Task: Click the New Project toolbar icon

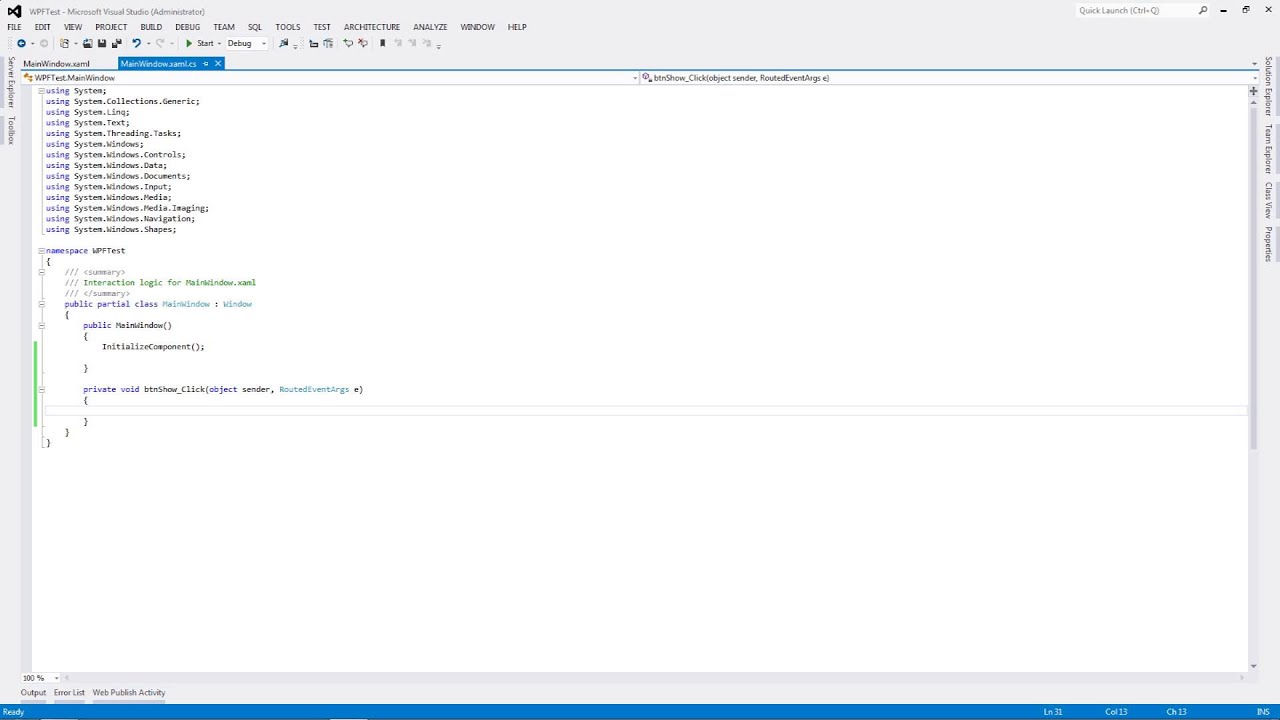Action: tap(64, 43)
